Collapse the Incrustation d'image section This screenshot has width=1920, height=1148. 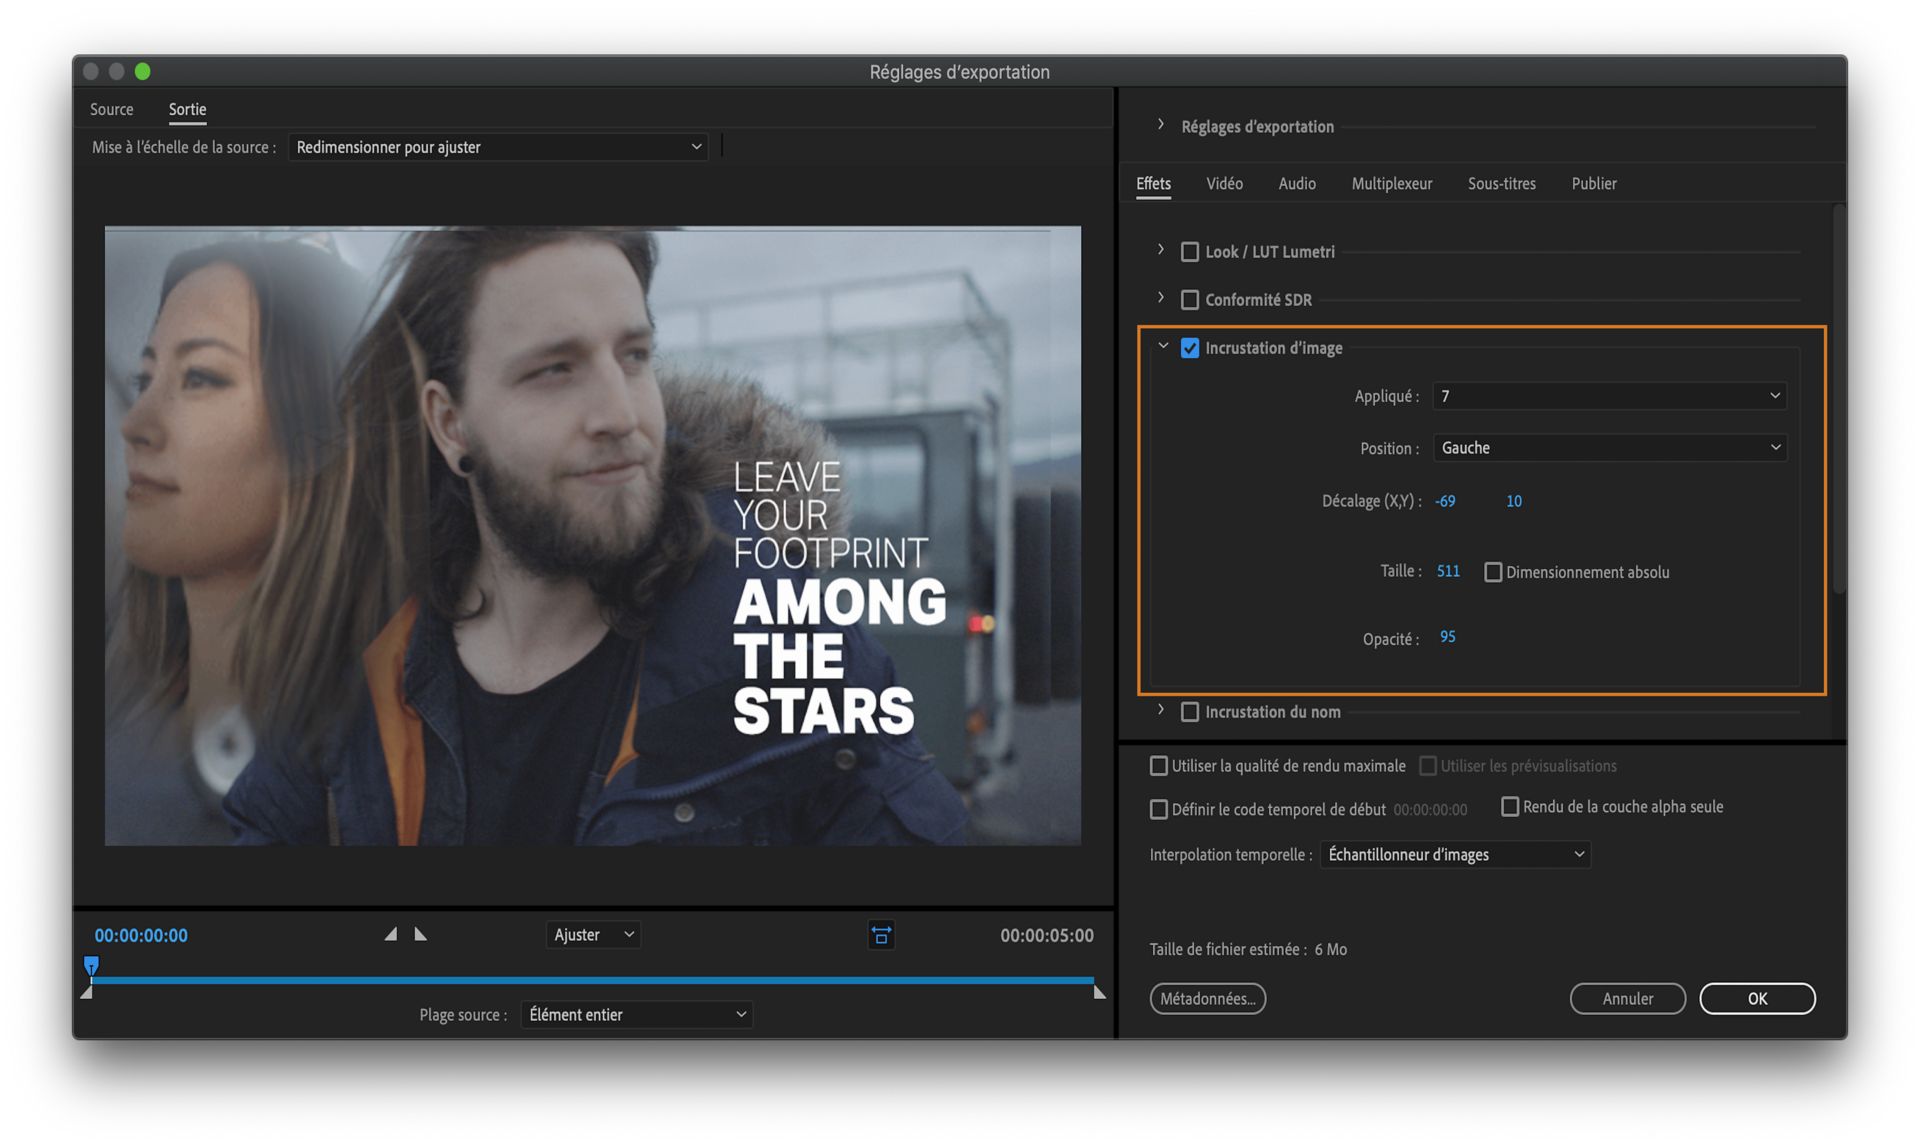pyautogui.click(x=1162, y=346)
